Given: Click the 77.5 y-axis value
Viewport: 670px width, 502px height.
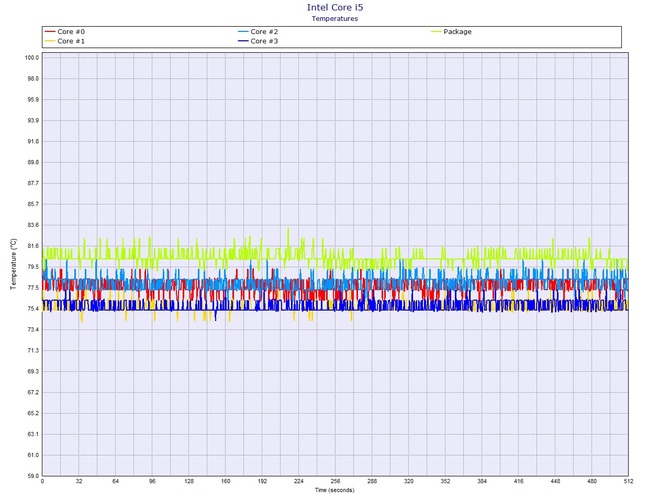Looking at the screenshot, I should click(x=33, y=288).
